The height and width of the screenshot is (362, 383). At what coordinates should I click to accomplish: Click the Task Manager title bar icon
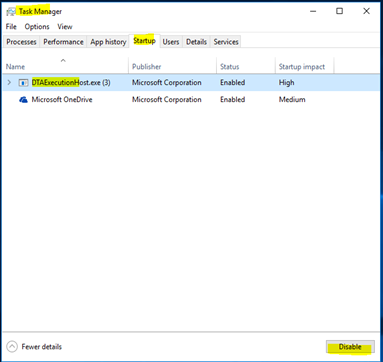pos(11,11)
